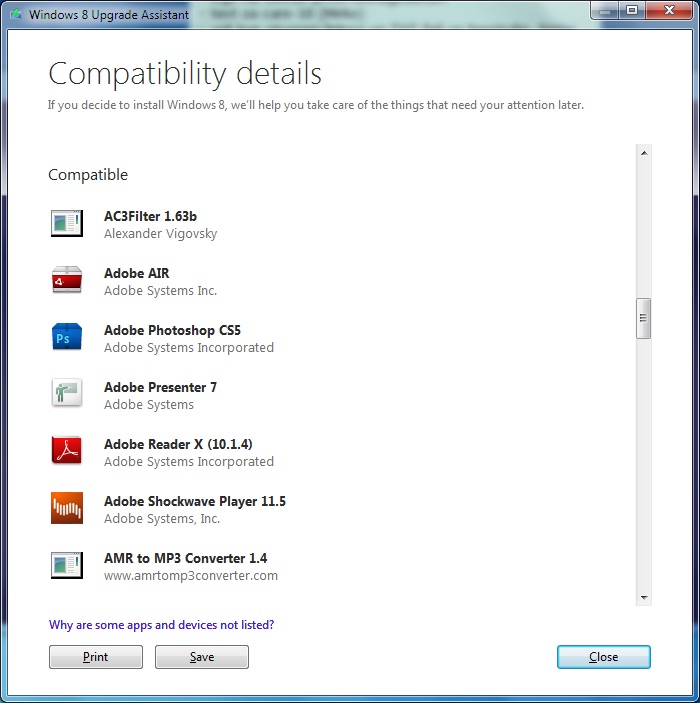Click the 'Compatible' section heading
700x703 pixels.
[88, 175]
